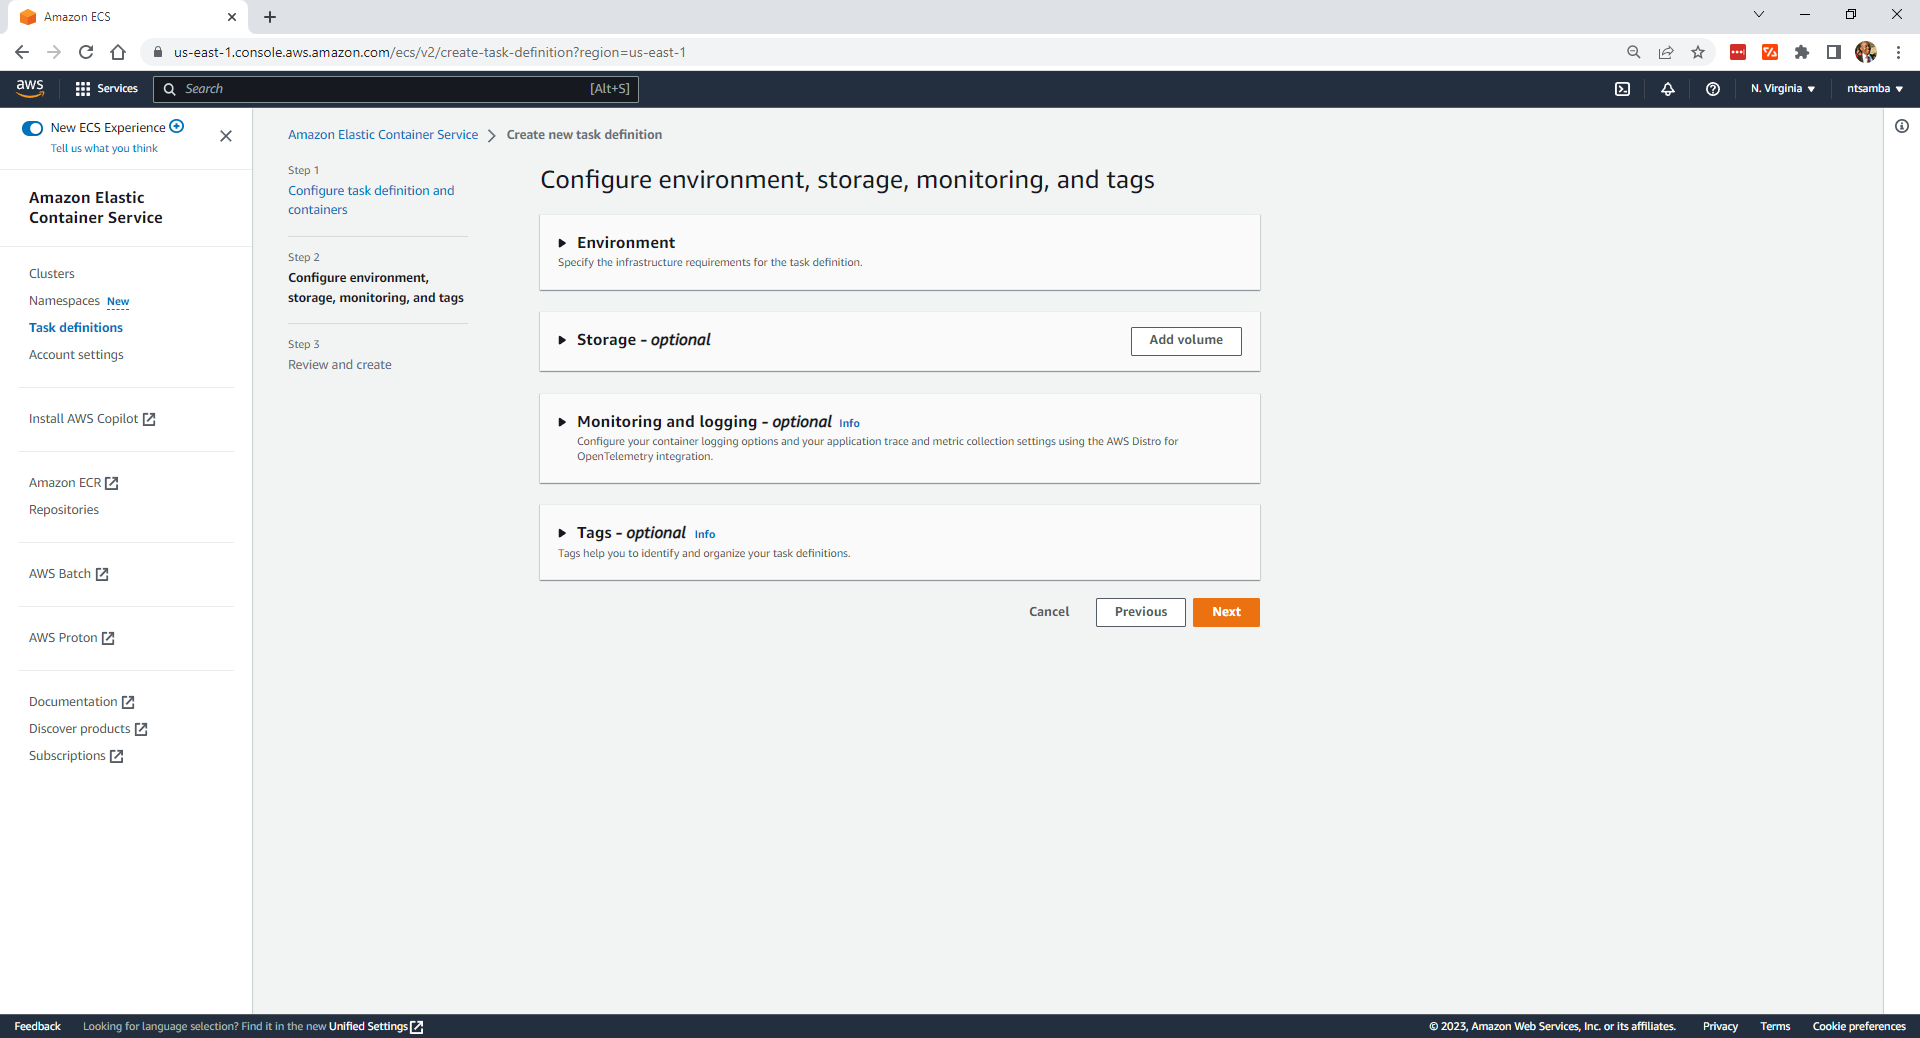
Task: Open the N. Virginia region dropdown
Action: pyautogui.click(x=1782, y=89)
